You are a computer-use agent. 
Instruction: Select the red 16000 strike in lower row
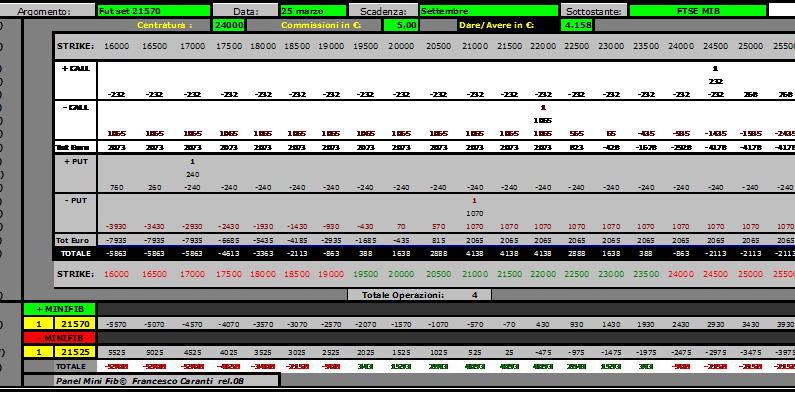tap(117, 274)
